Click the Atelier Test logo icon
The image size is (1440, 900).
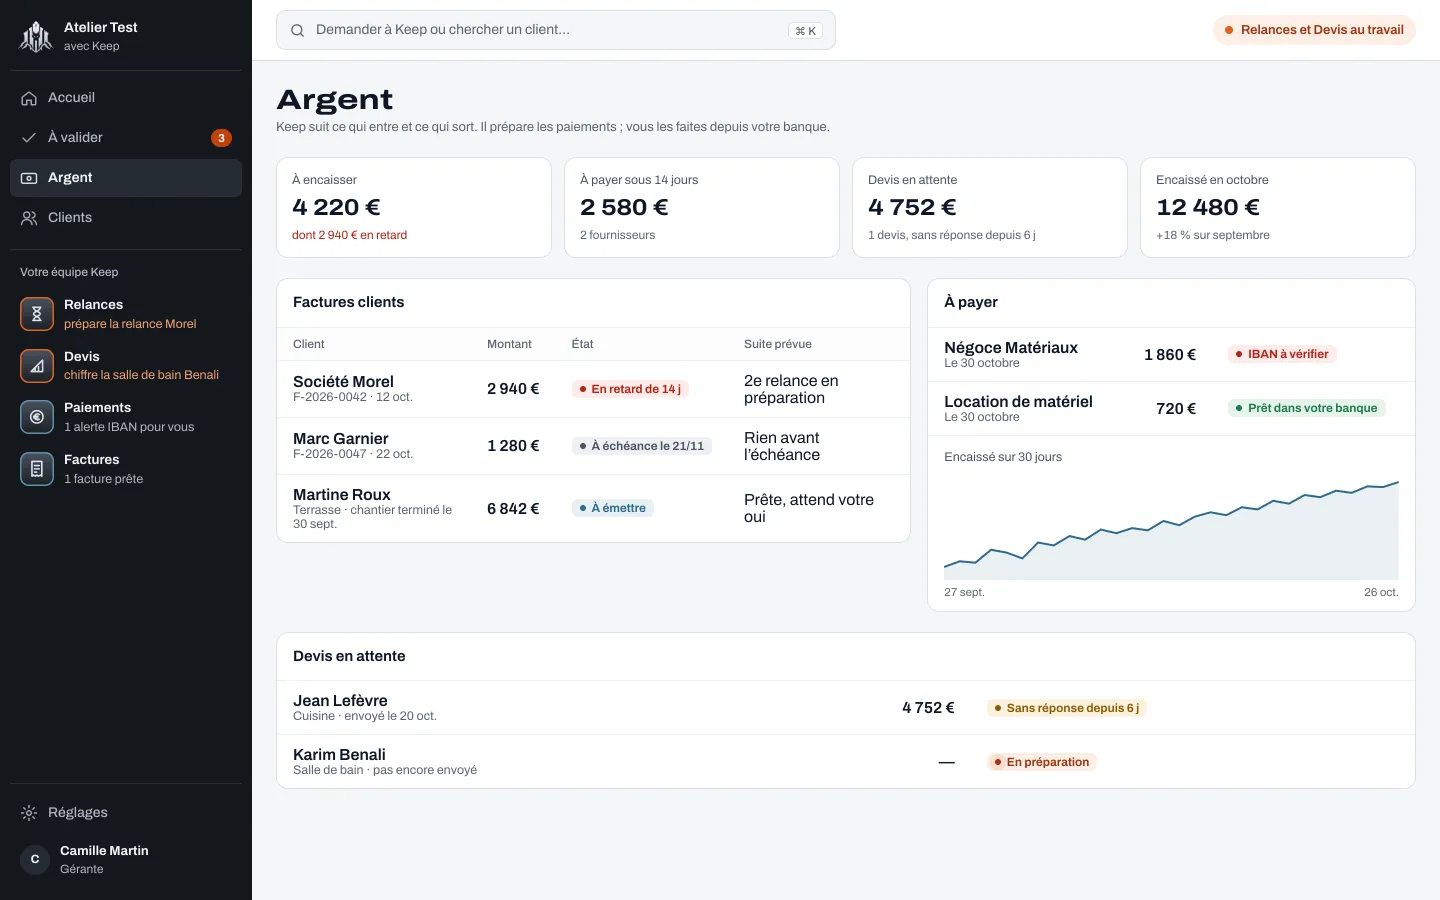click(x=36, y=37)
